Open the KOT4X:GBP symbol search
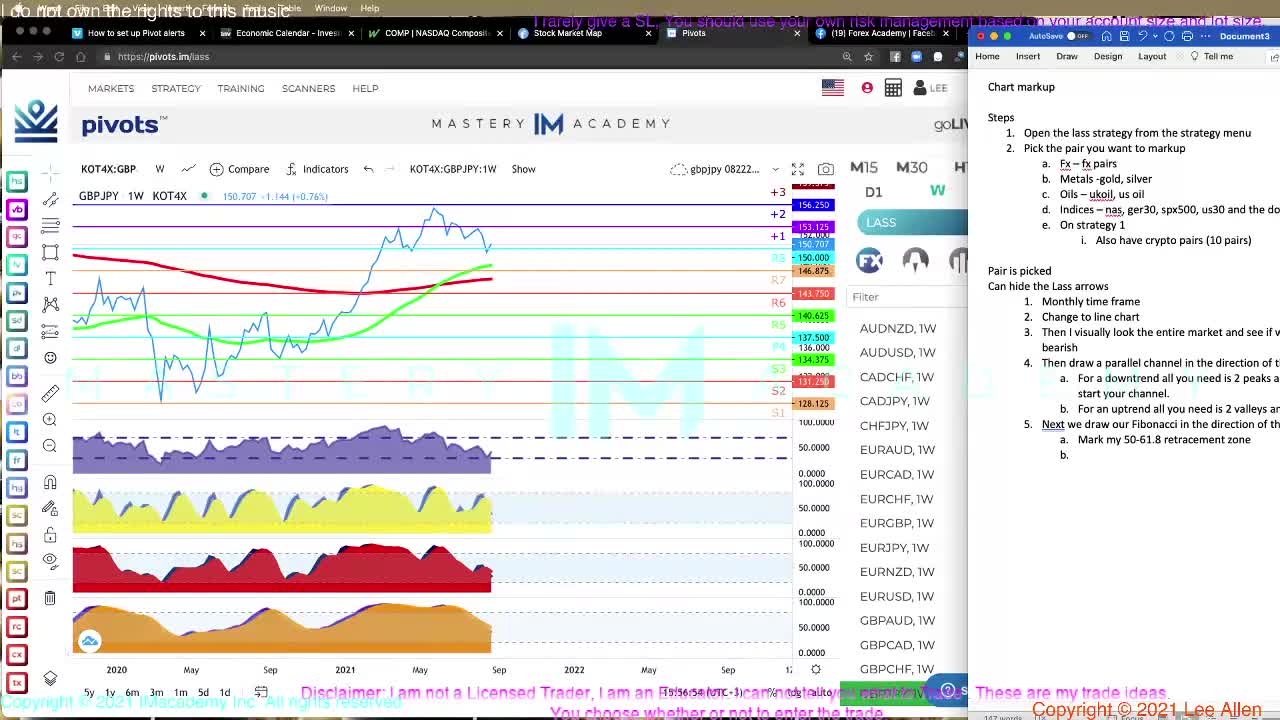This screenshot has height=720, width=1280. pos(108,169)
